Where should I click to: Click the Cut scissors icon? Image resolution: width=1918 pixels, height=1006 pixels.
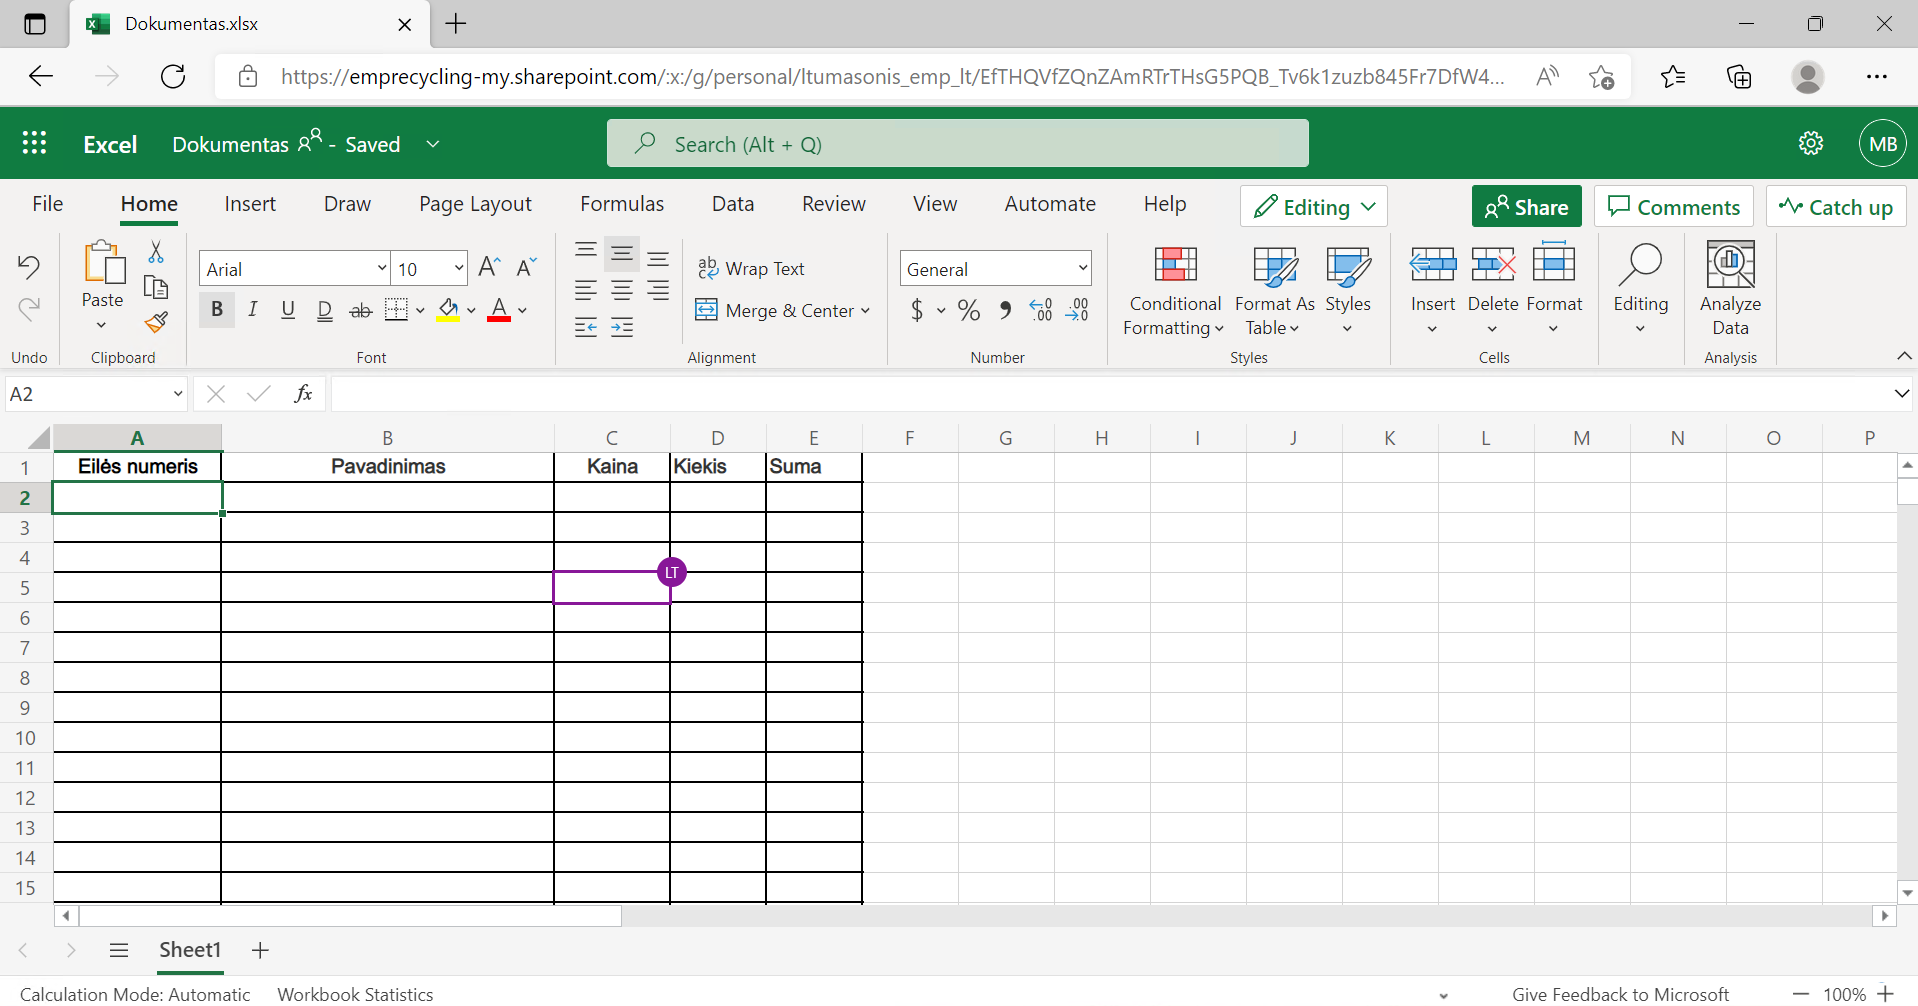pos(156,251)
